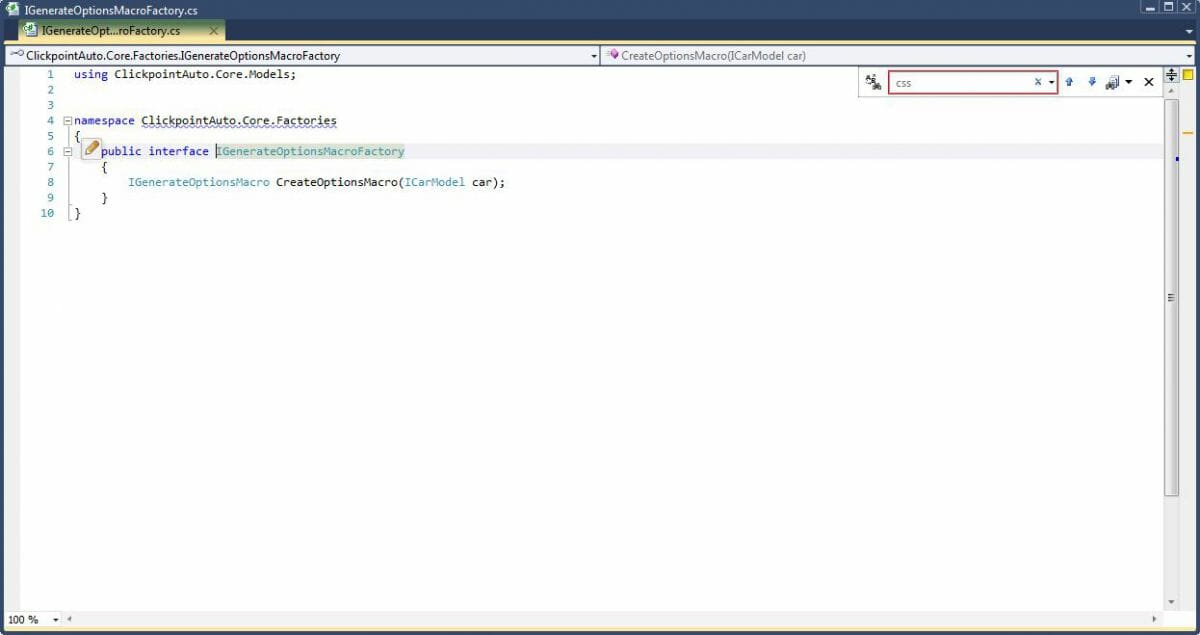This screenshot has width=1200, height=635.
Task: Click the vertical scrollbar thumb
Action: point(1172,297)
